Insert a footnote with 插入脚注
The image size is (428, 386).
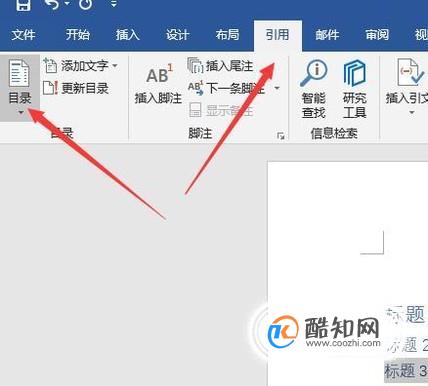point(158,84)
